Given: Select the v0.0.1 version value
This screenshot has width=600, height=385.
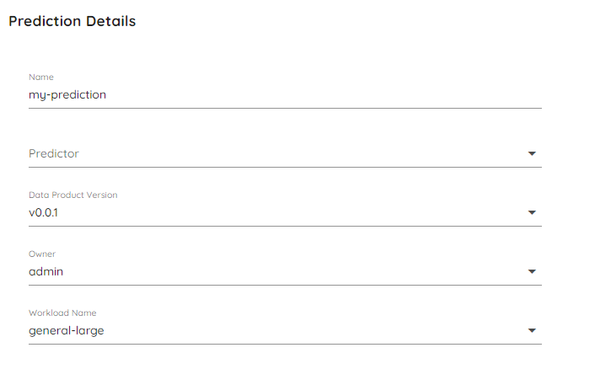Looking at the screenshot, I should point(43,212).
